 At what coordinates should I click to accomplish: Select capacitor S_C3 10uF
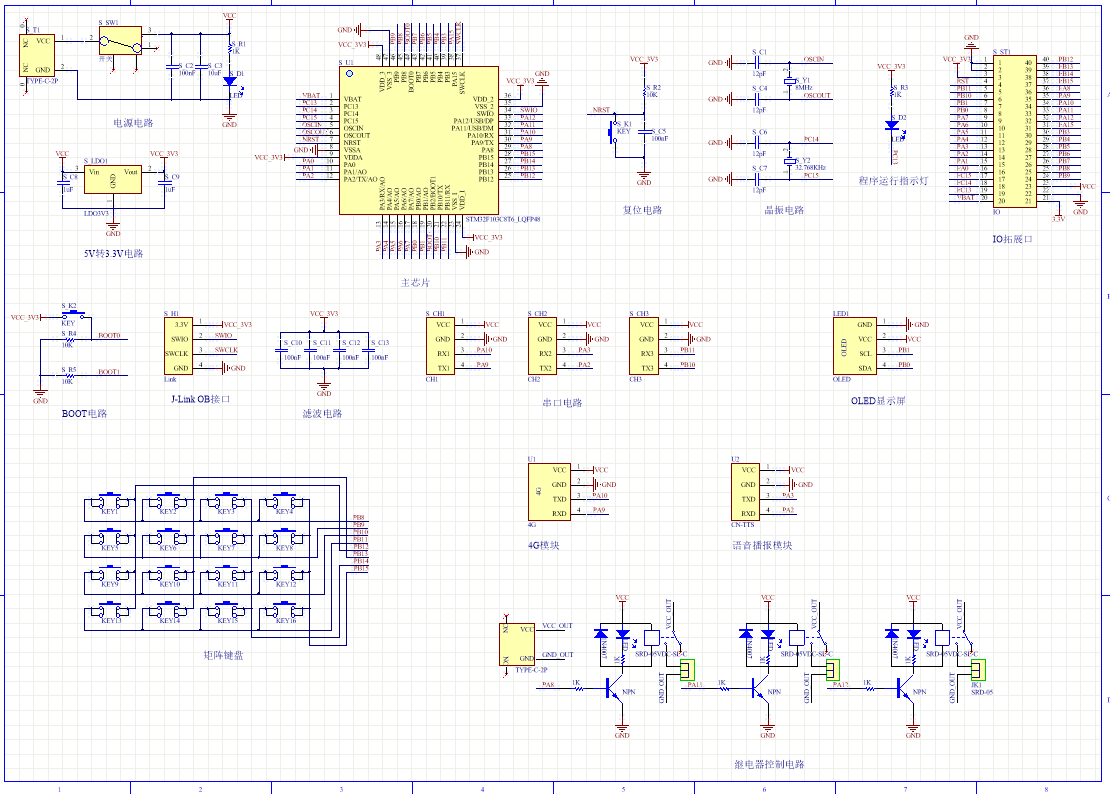tap(200, 67)
